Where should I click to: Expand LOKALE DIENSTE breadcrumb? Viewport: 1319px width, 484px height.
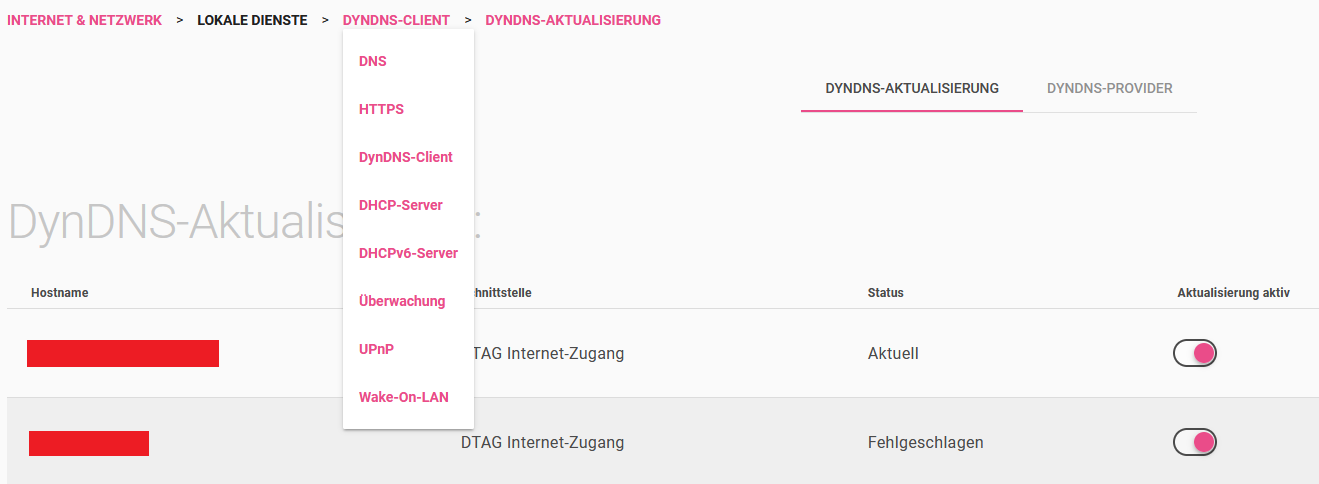(x=252, y=20)
